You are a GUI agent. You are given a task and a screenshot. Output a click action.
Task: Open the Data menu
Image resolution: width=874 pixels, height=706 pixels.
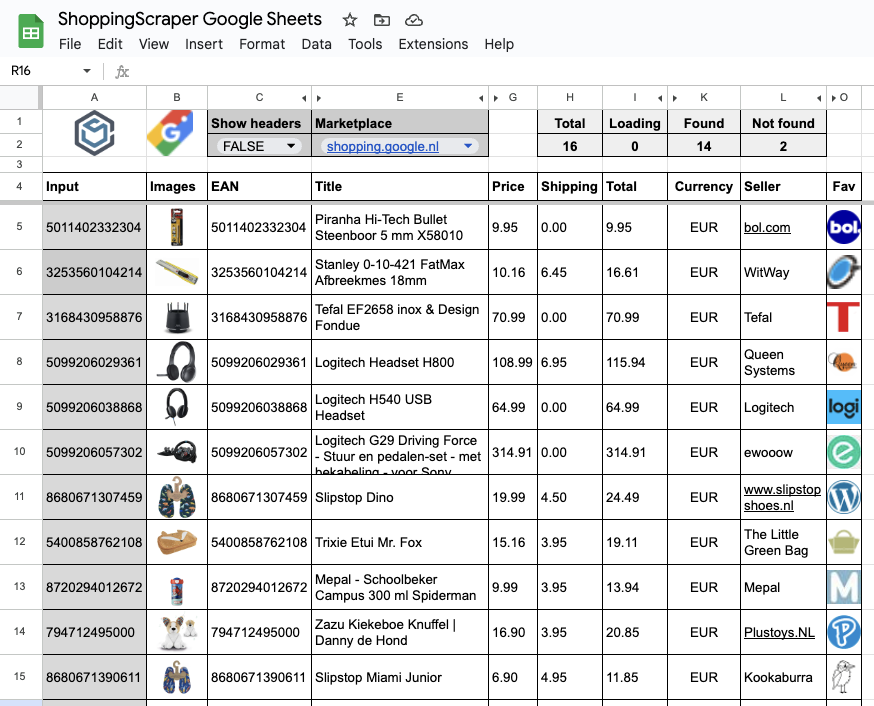coord(317,44)
